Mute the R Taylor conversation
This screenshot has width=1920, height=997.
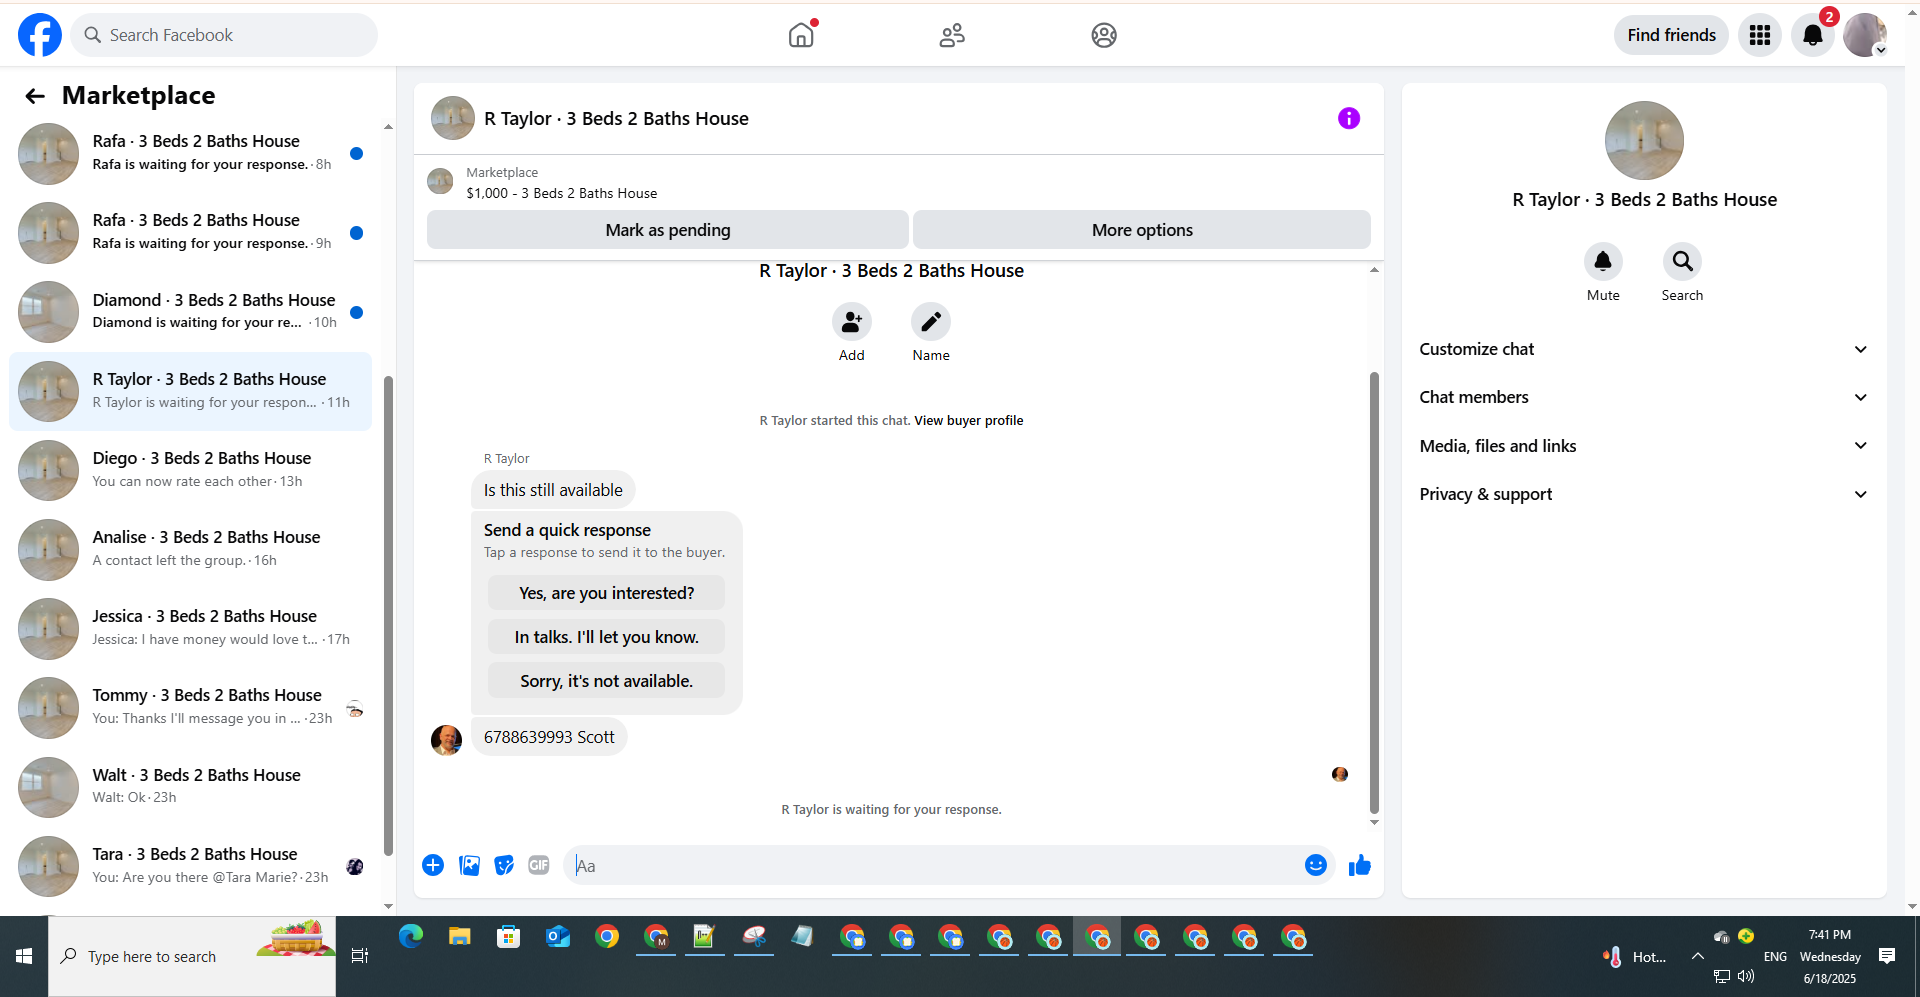(1603, 262)
